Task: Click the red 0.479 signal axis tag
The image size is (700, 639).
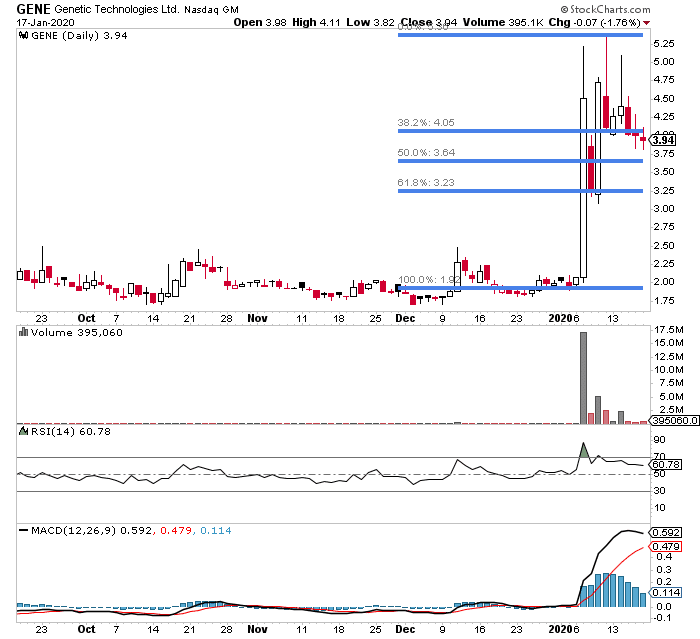Action: point(666,547)
